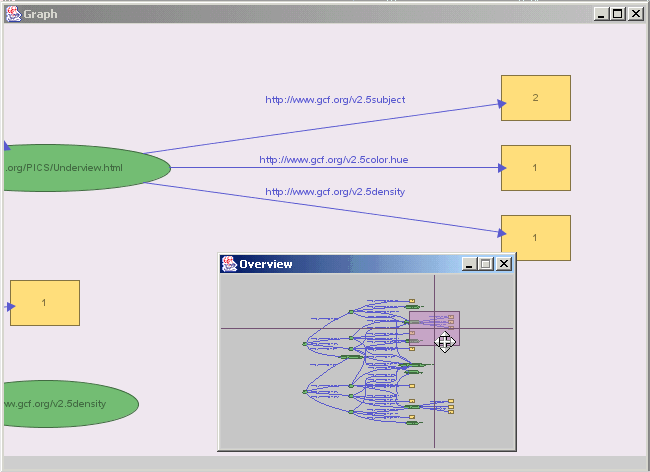Minimize the Graph window

pyautogui.click(x=601, y=14)
